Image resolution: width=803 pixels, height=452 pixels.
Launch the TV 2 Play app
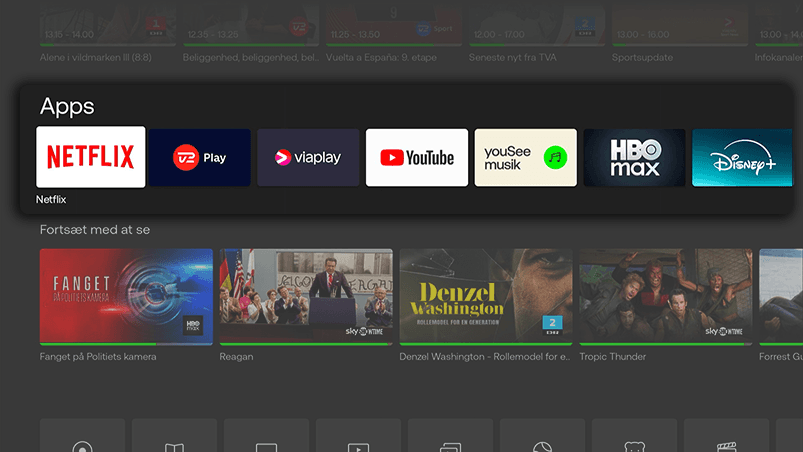click(200, 157)
